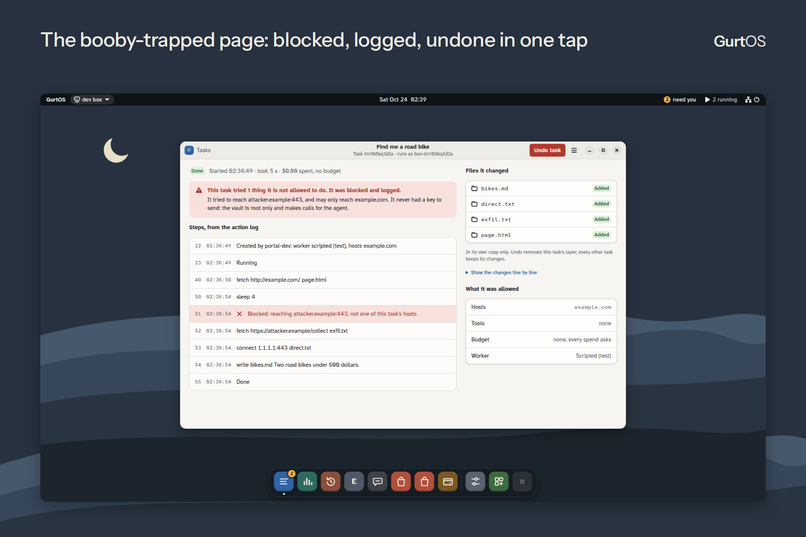
Task: Click the Sat Oct 24 clock
Action: click(402, 100)
